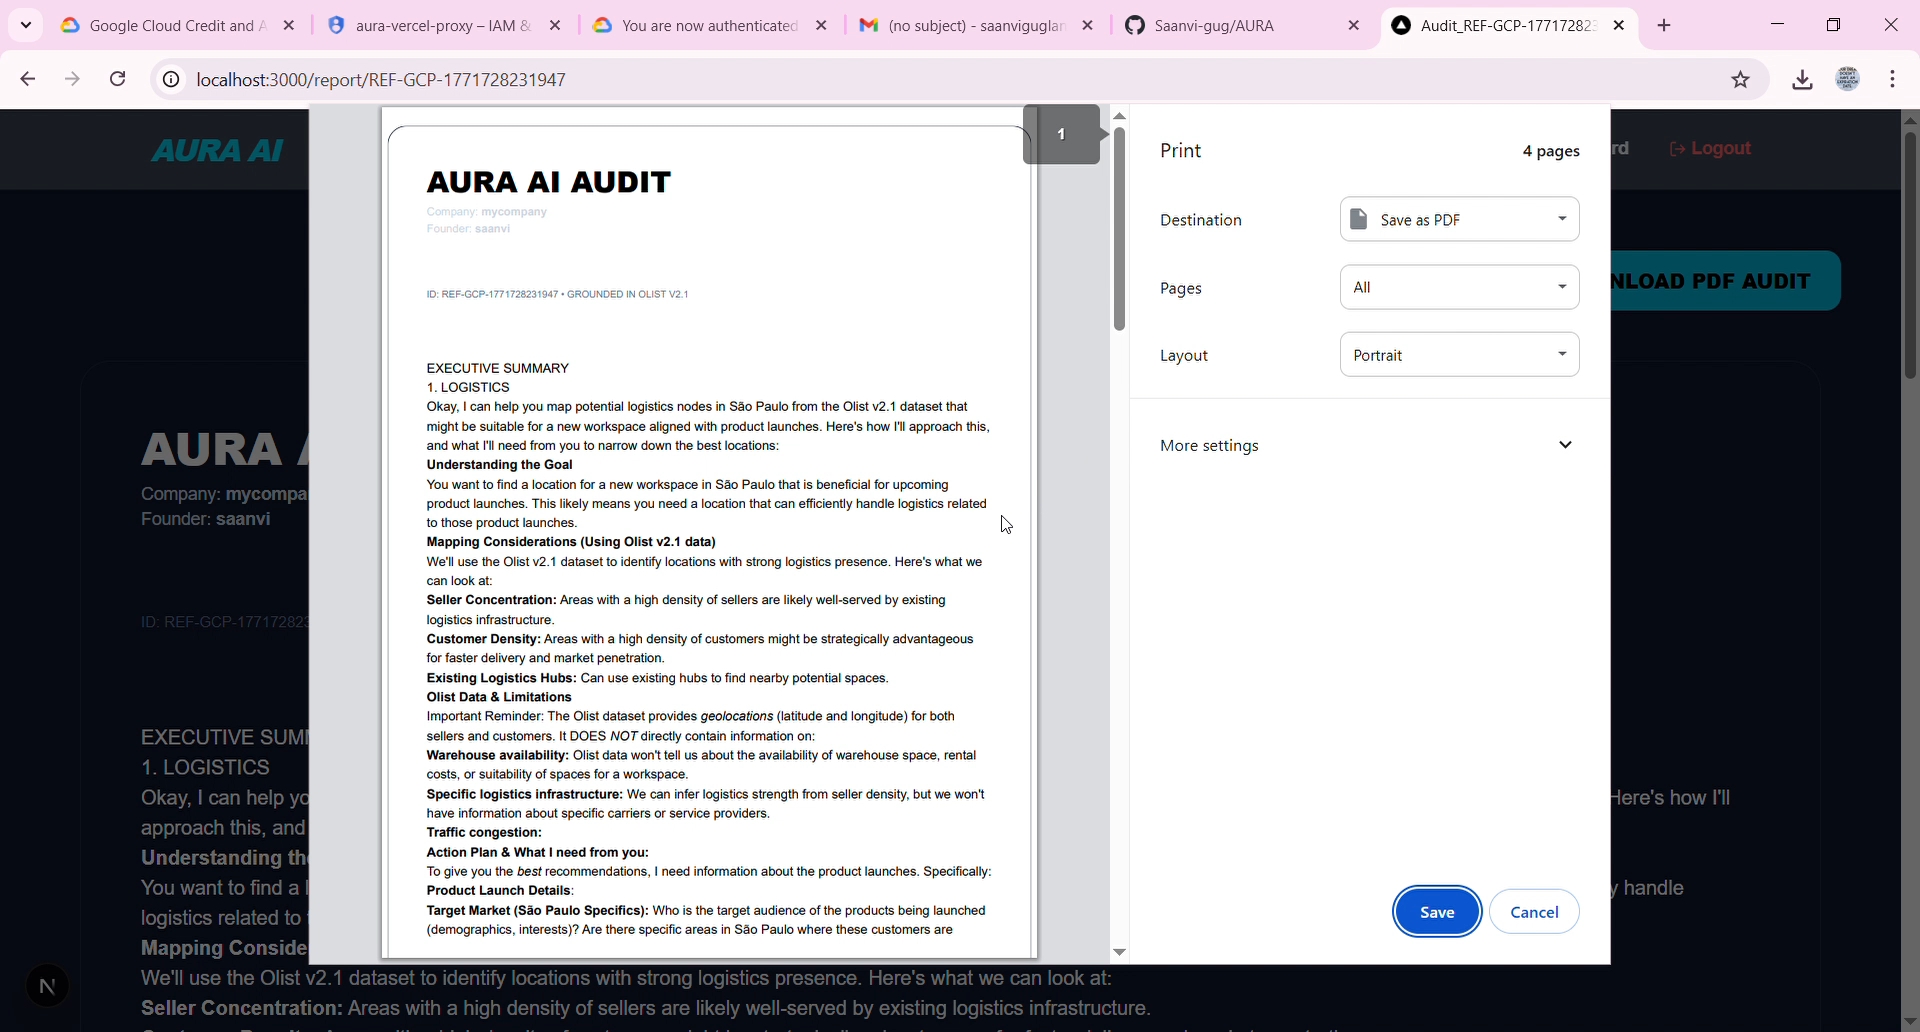Click the tab search dropdown arrow
Screen dimensions: 1920x1032
coord(26,25)
